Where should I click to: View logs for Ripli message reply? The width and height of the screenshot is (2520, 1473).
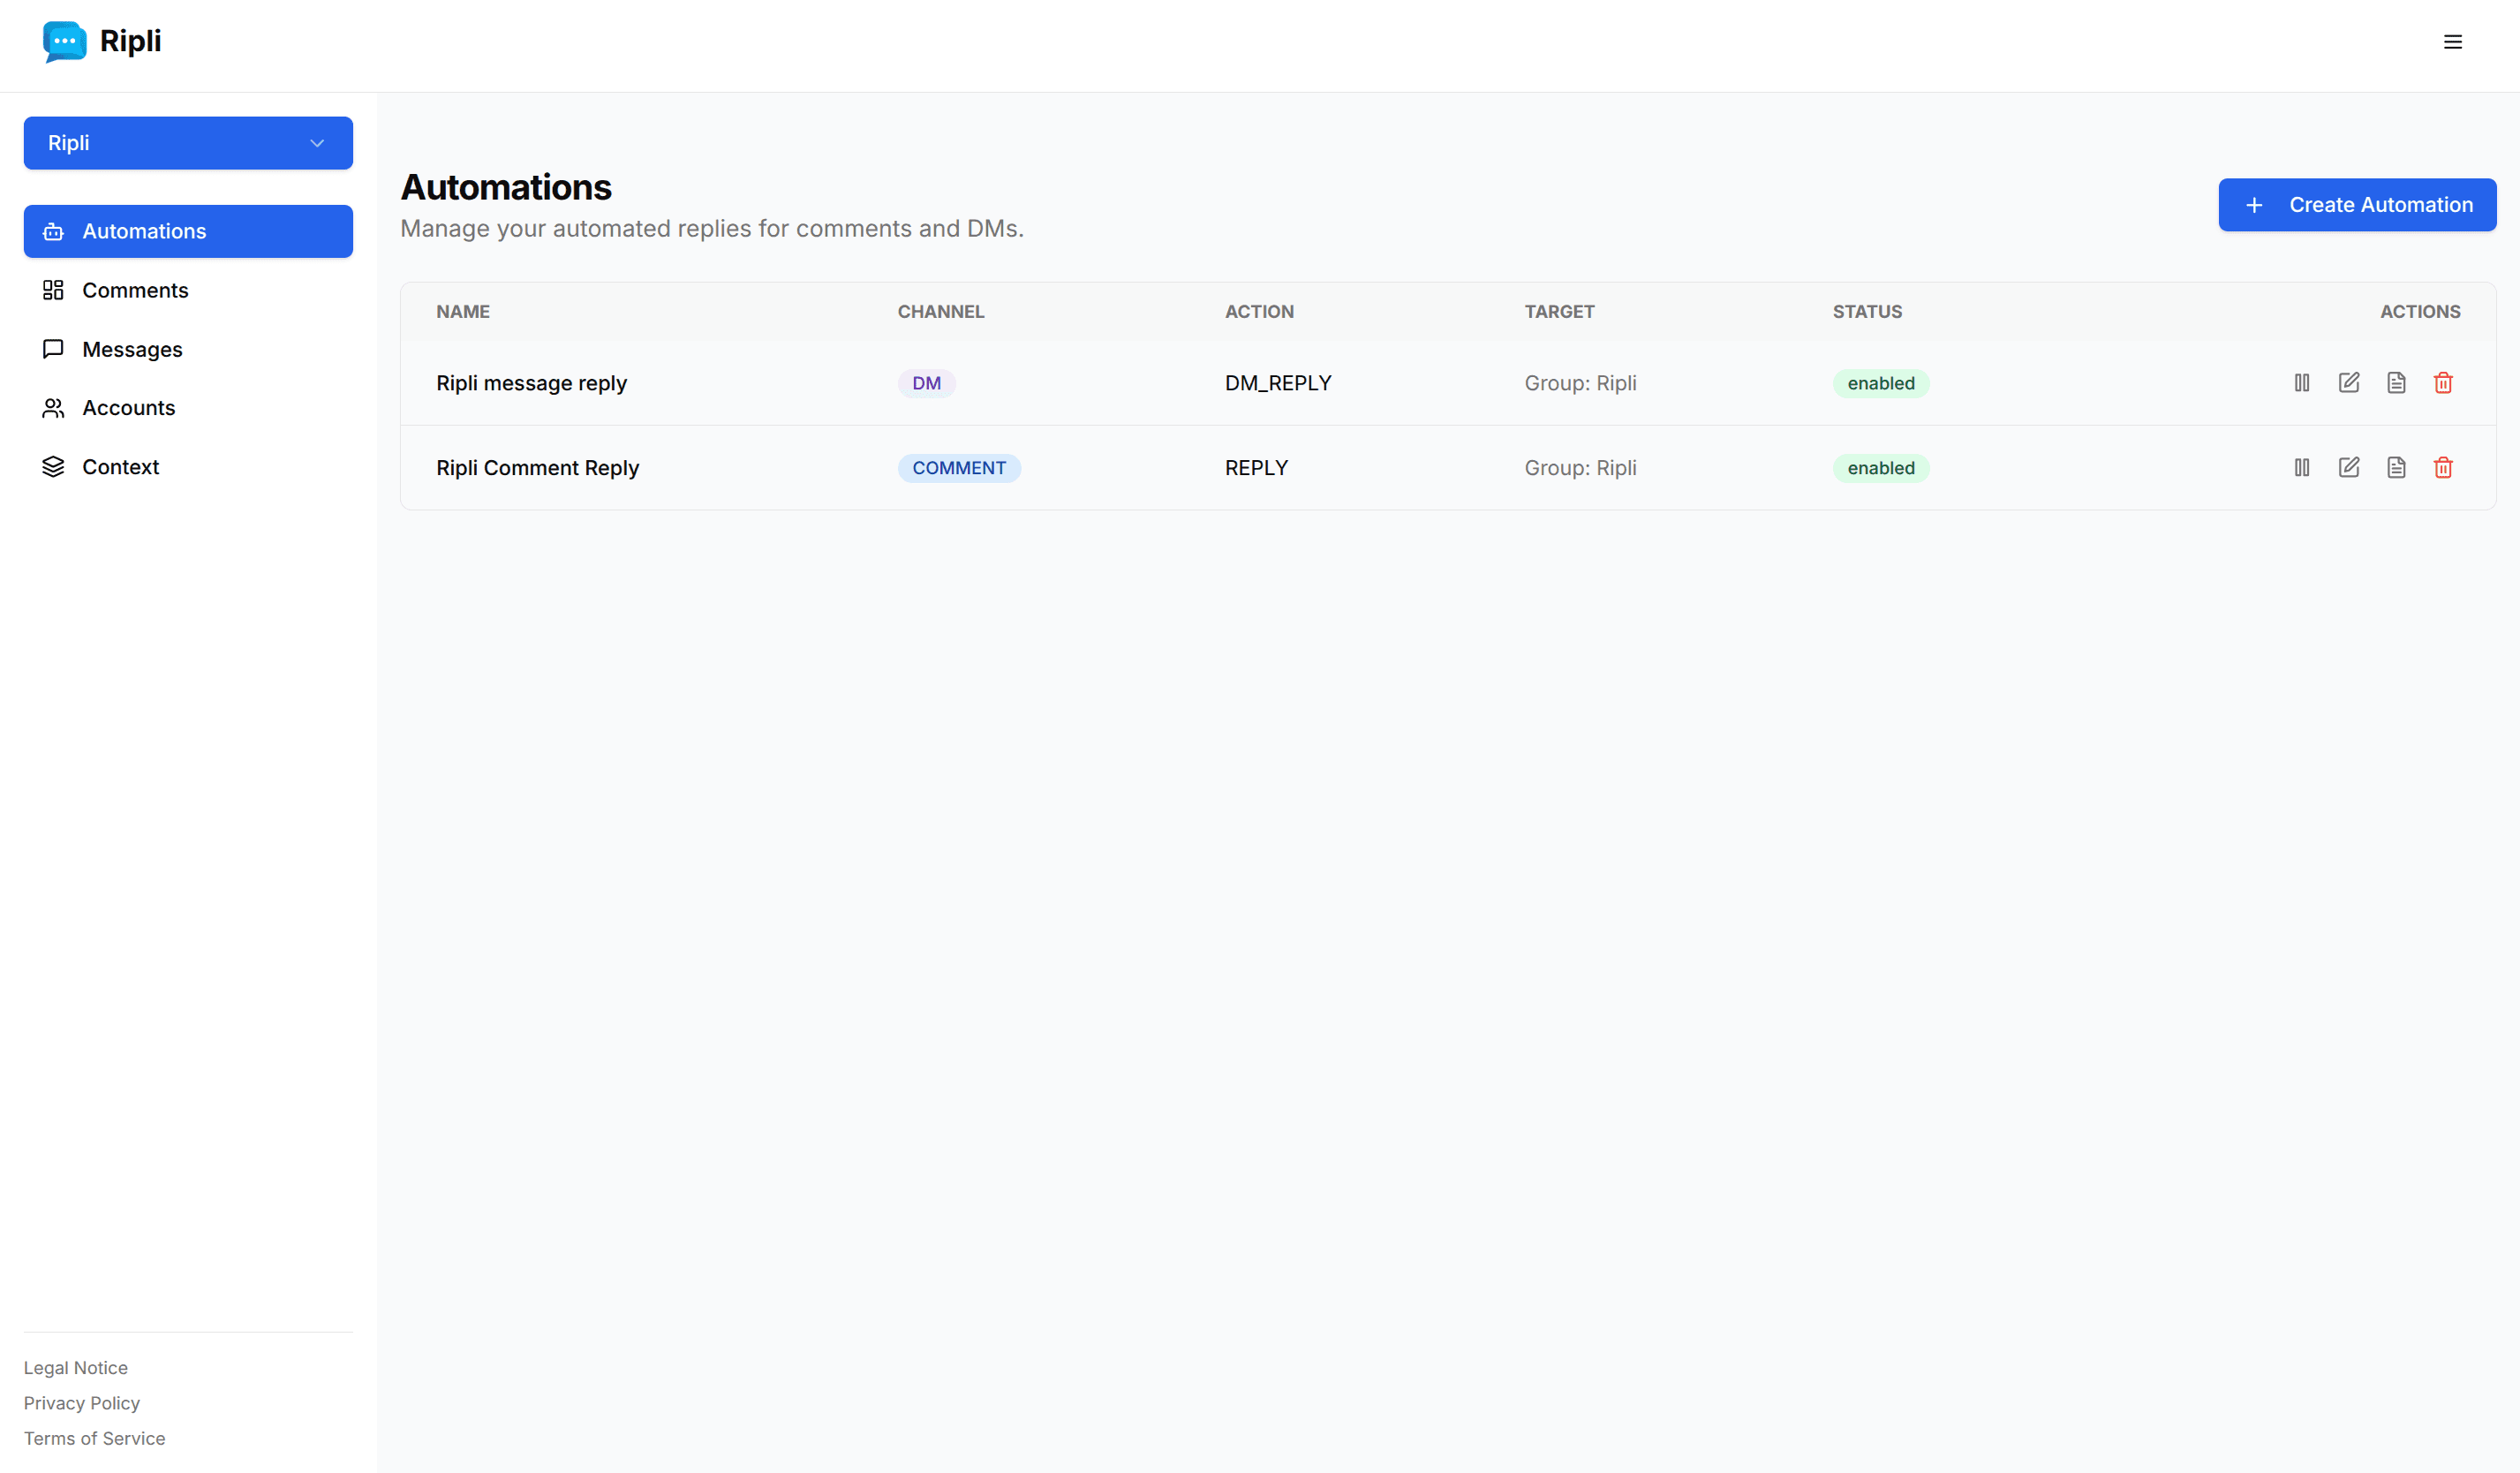(2396, 382)
